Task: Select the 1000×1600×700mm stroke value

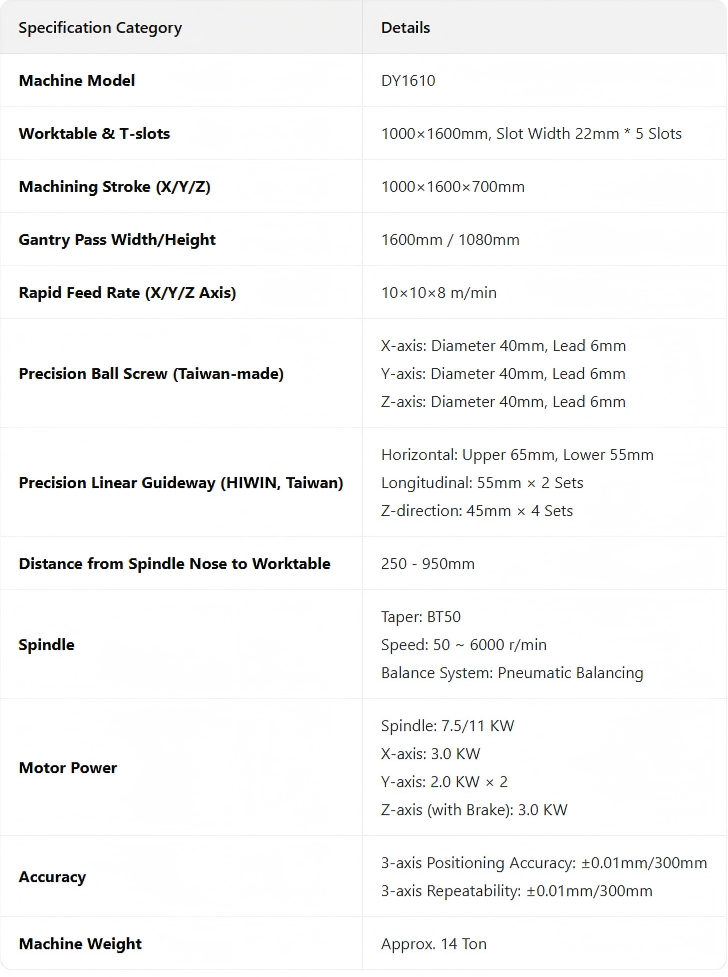Action: [452, 187]
